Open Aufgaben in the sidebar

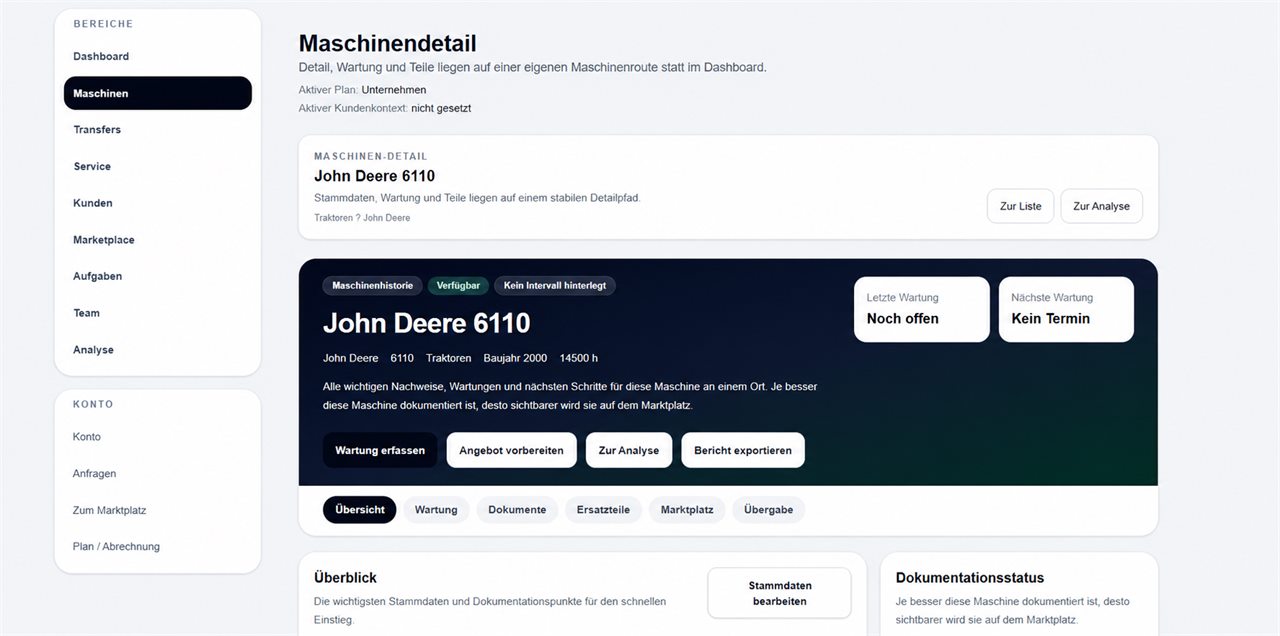158,276
